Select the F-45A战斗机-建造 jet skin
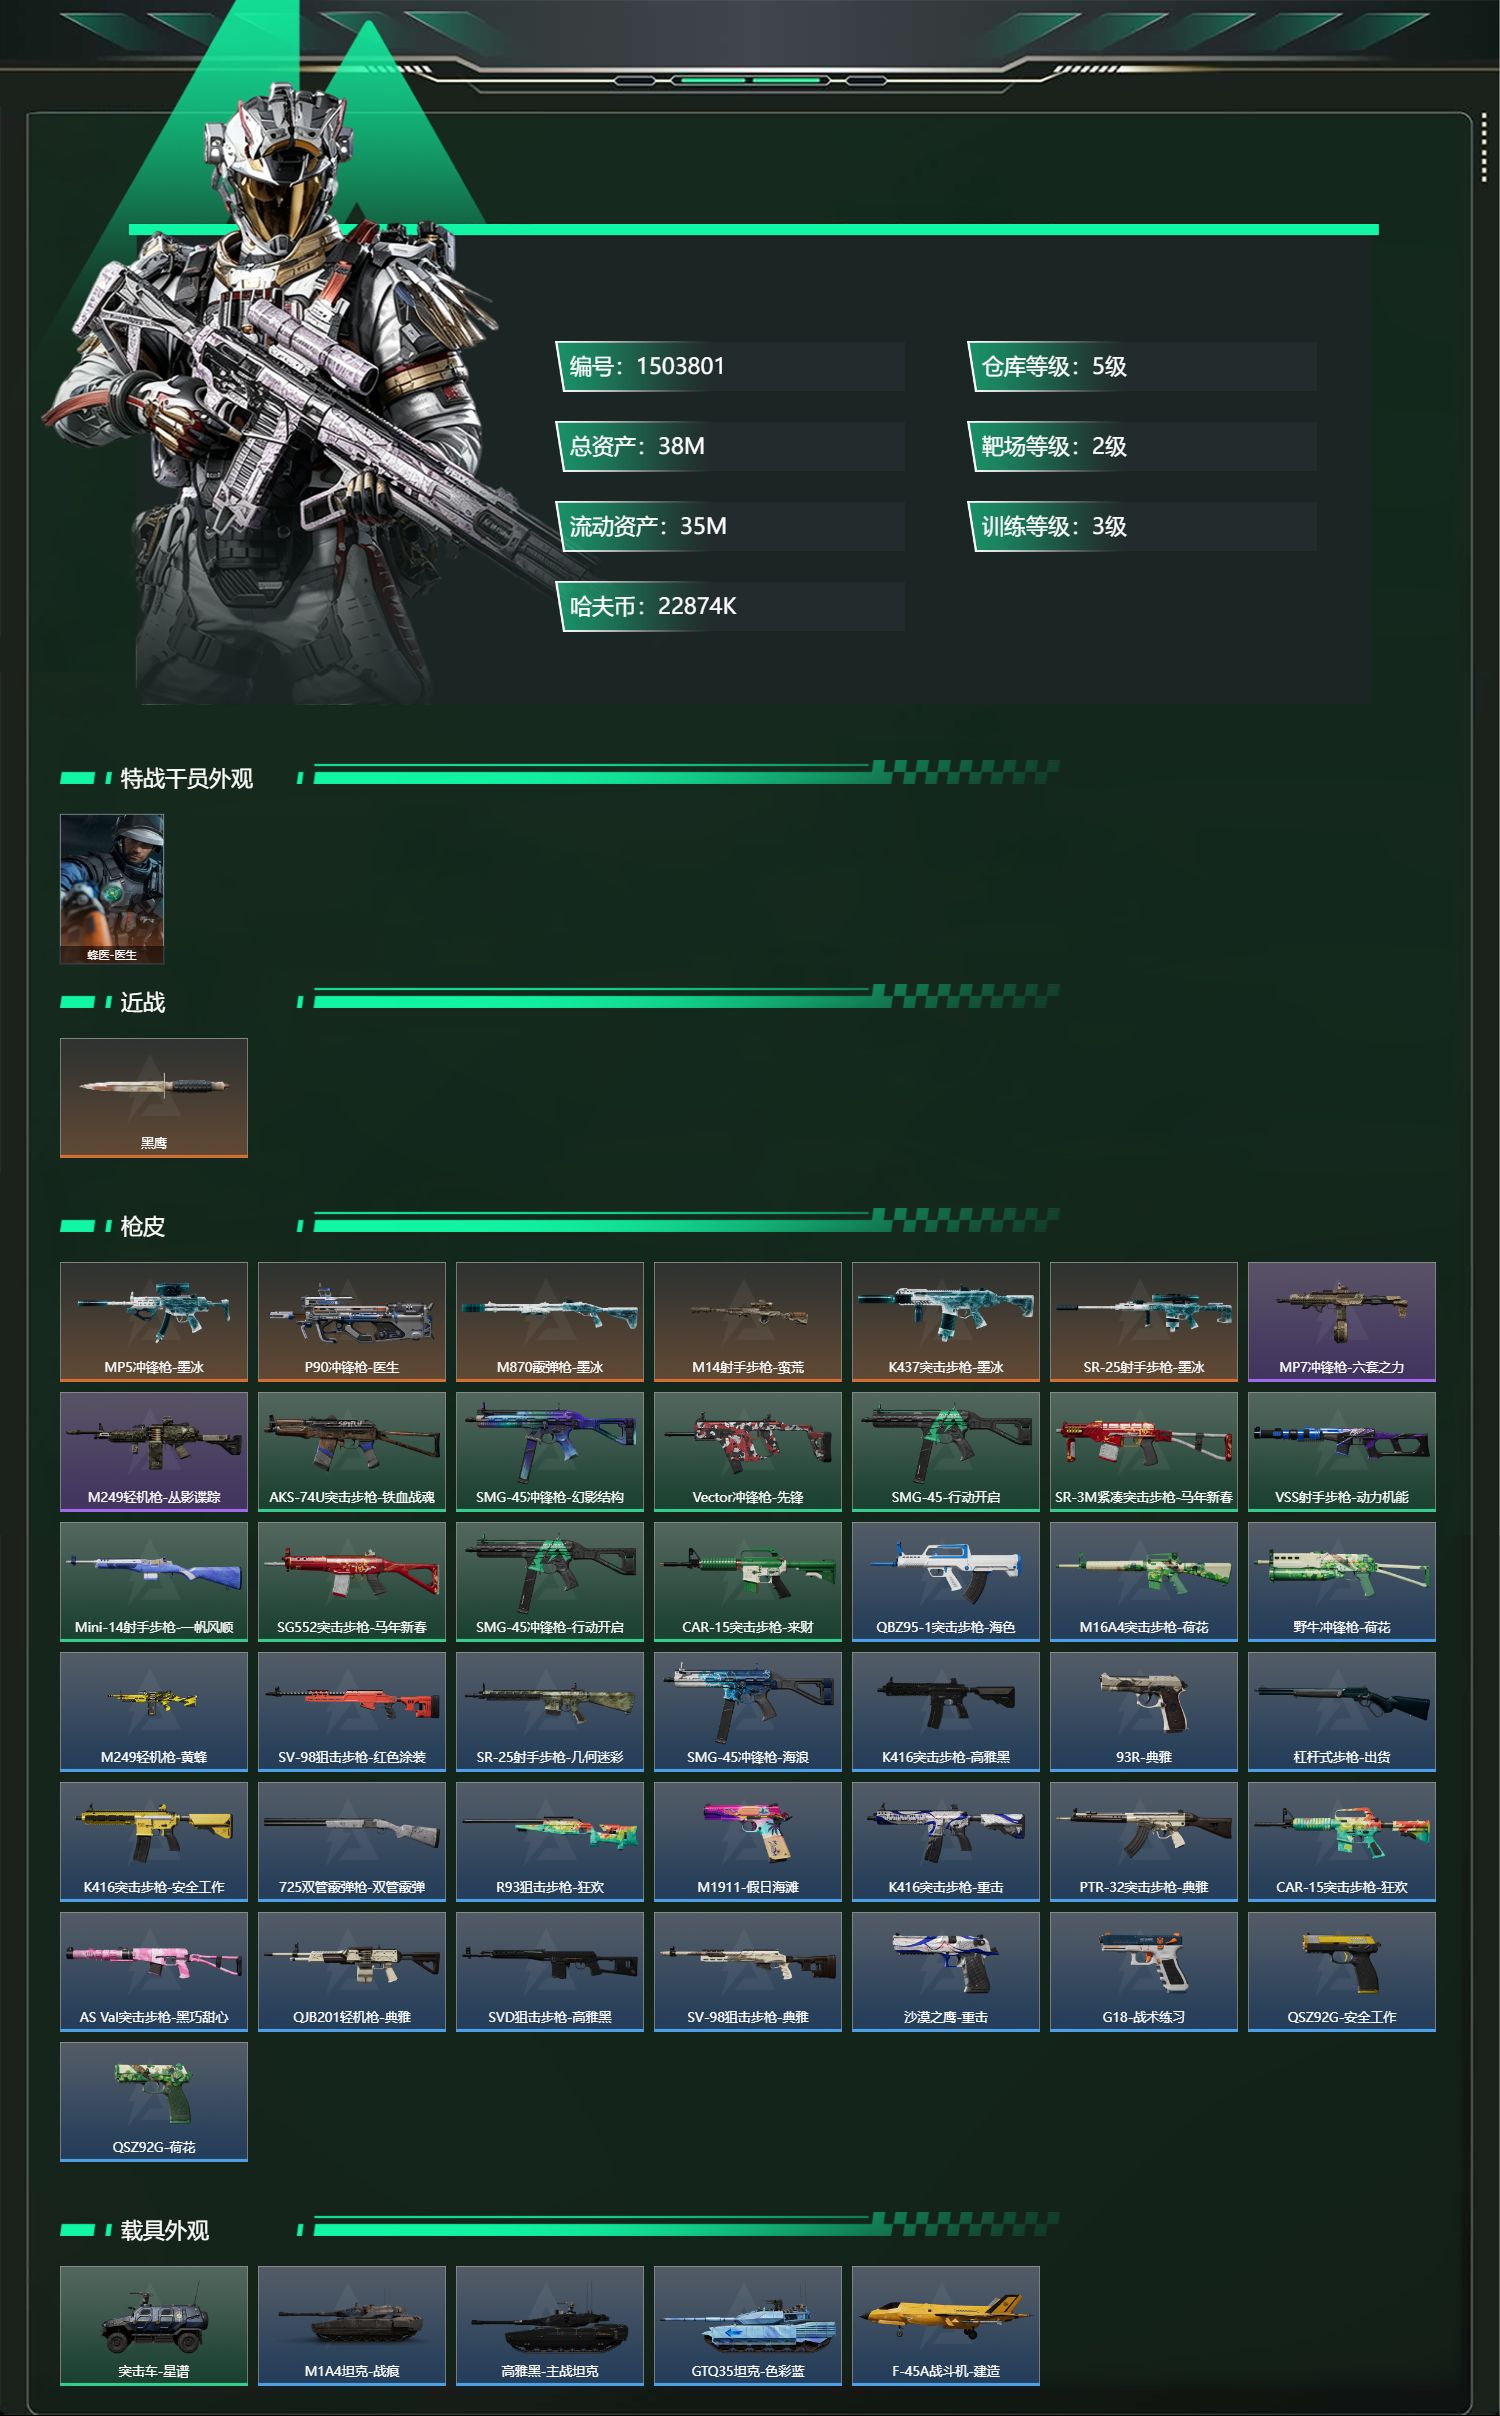This screenshot has height=2416, width=1500. click(x=946, y=2325)
